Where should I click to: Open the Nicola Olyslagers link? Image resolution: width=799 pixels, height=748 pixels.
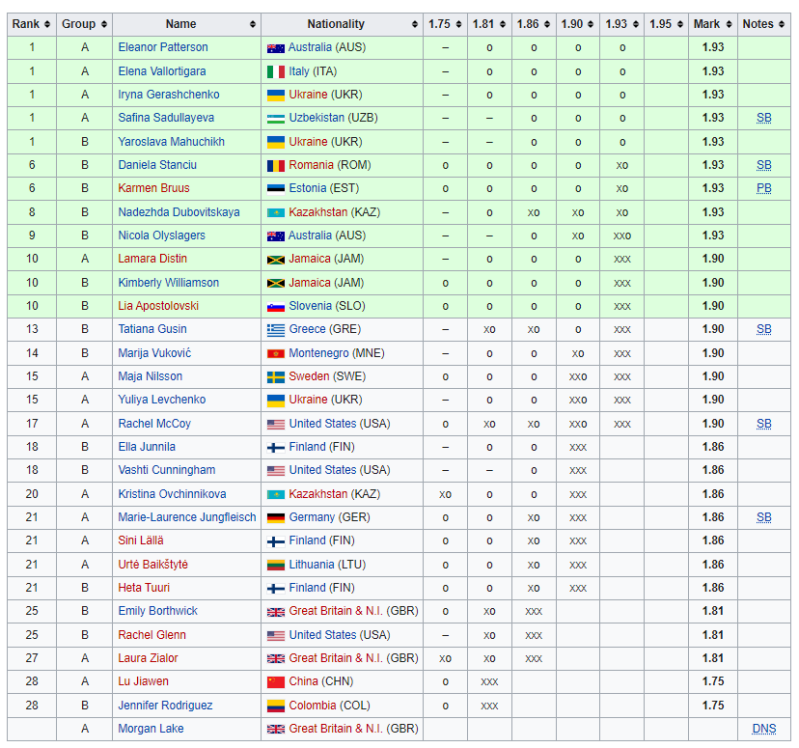pos(161,235)
